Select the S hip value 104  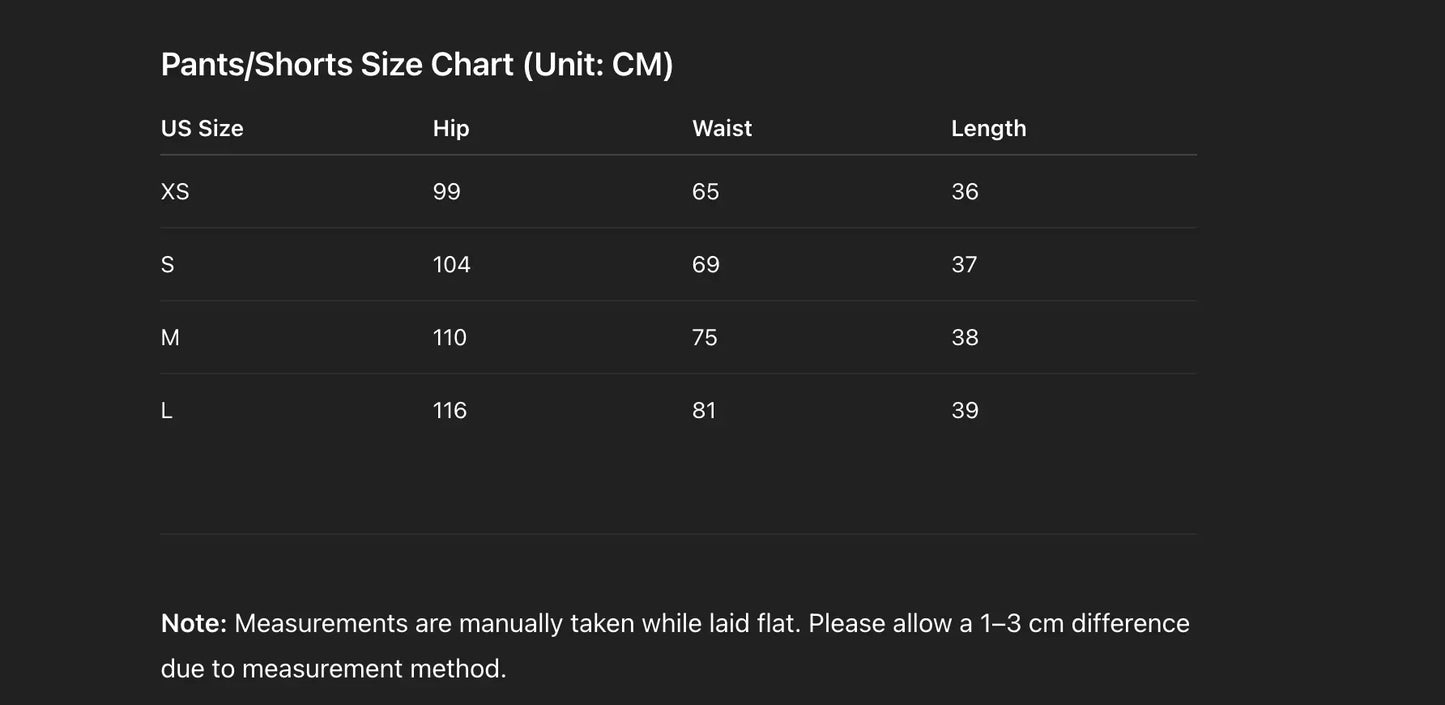451,265
